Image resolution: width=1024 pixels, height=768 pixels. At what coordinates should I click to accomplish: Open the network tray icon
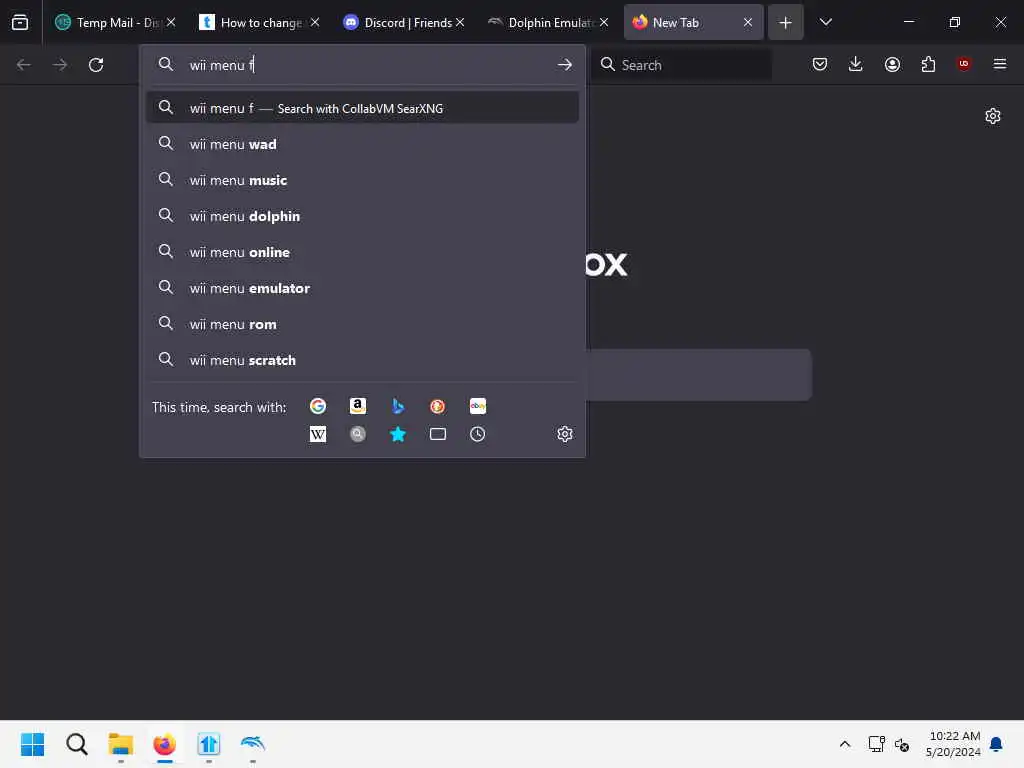pos(876,744)
